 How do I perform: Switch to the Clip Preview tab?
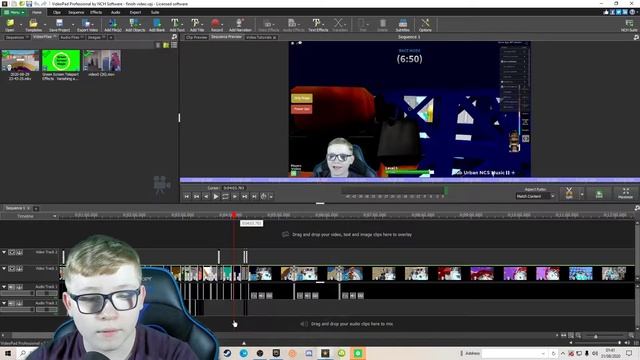pyautogui.click(x=196, y=37)
